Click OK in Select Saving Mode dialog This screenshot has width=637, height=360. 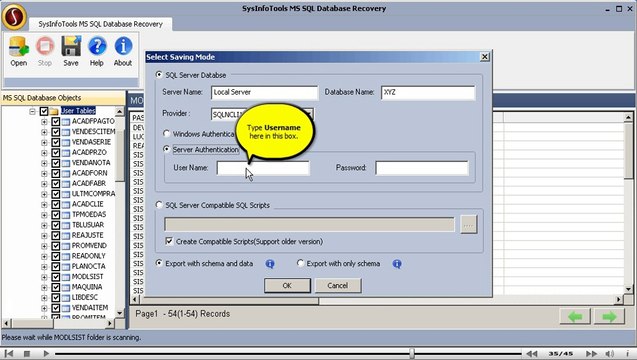(x=287, y=286)
